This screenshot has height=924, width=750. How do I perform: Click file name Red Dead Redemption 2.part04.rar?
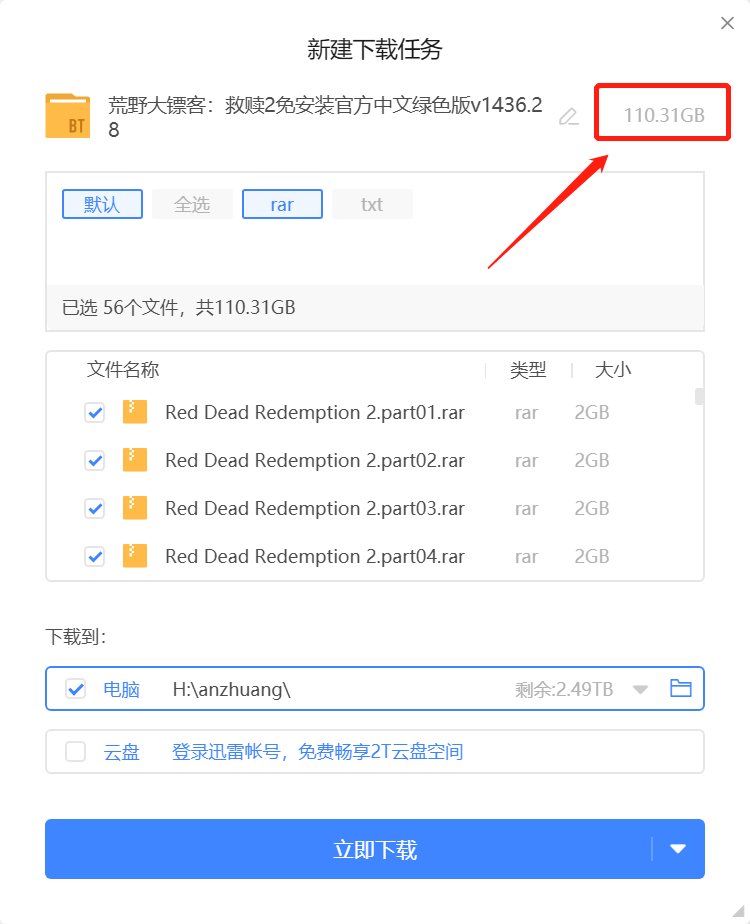315,556
